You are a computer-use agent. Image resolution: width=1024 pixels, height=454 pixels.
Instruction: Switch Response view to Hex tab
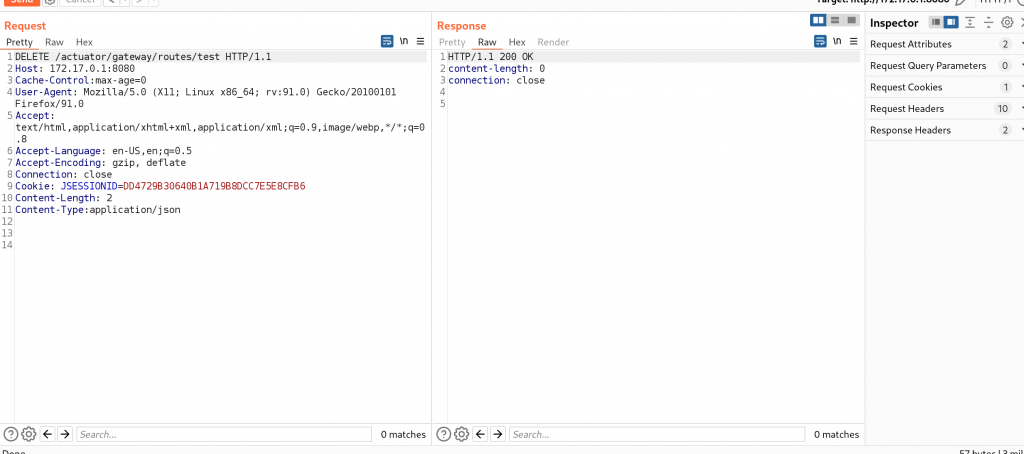(517, 42)
